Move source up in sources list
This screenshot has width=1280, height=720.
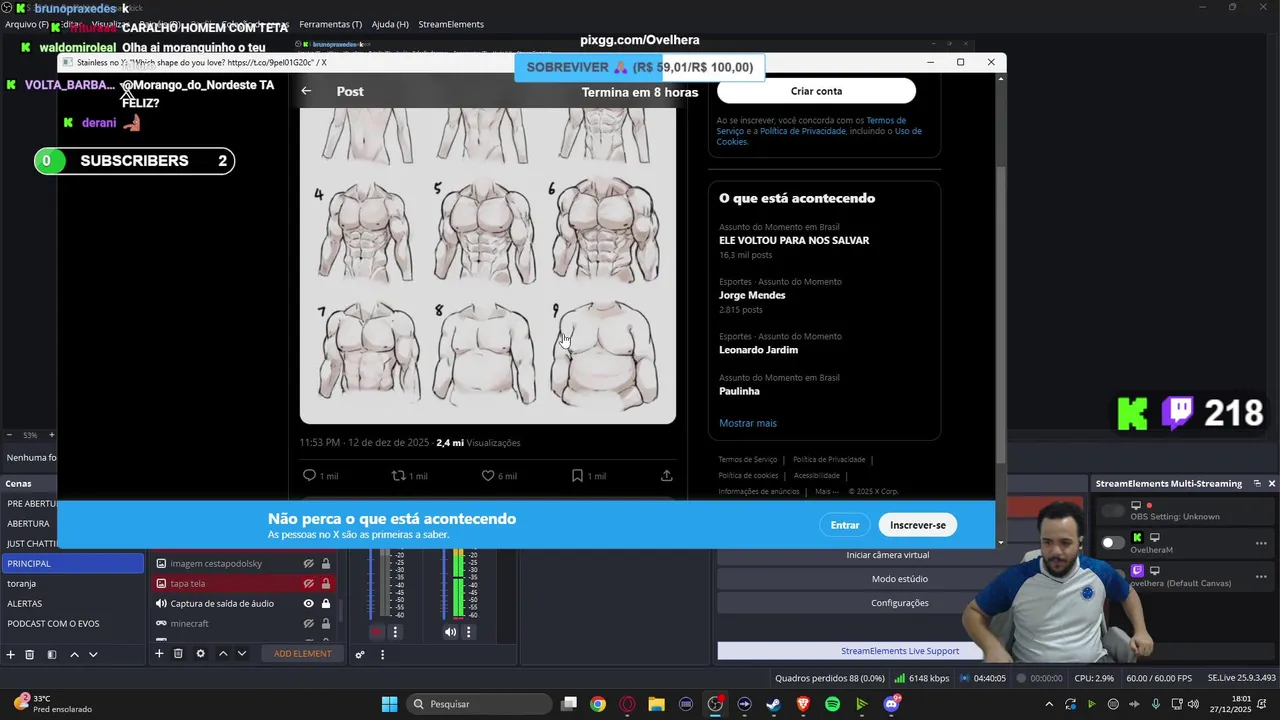pos(223,654)
